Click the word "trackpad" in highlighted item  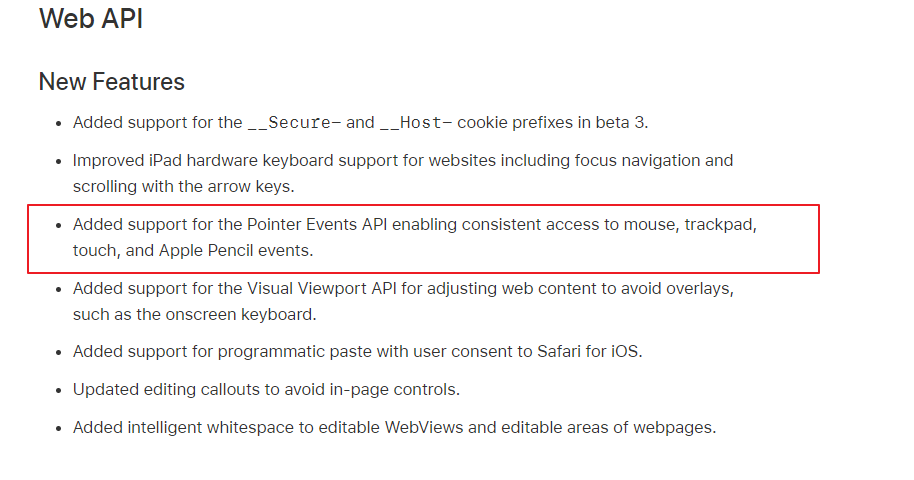(719, 225)
